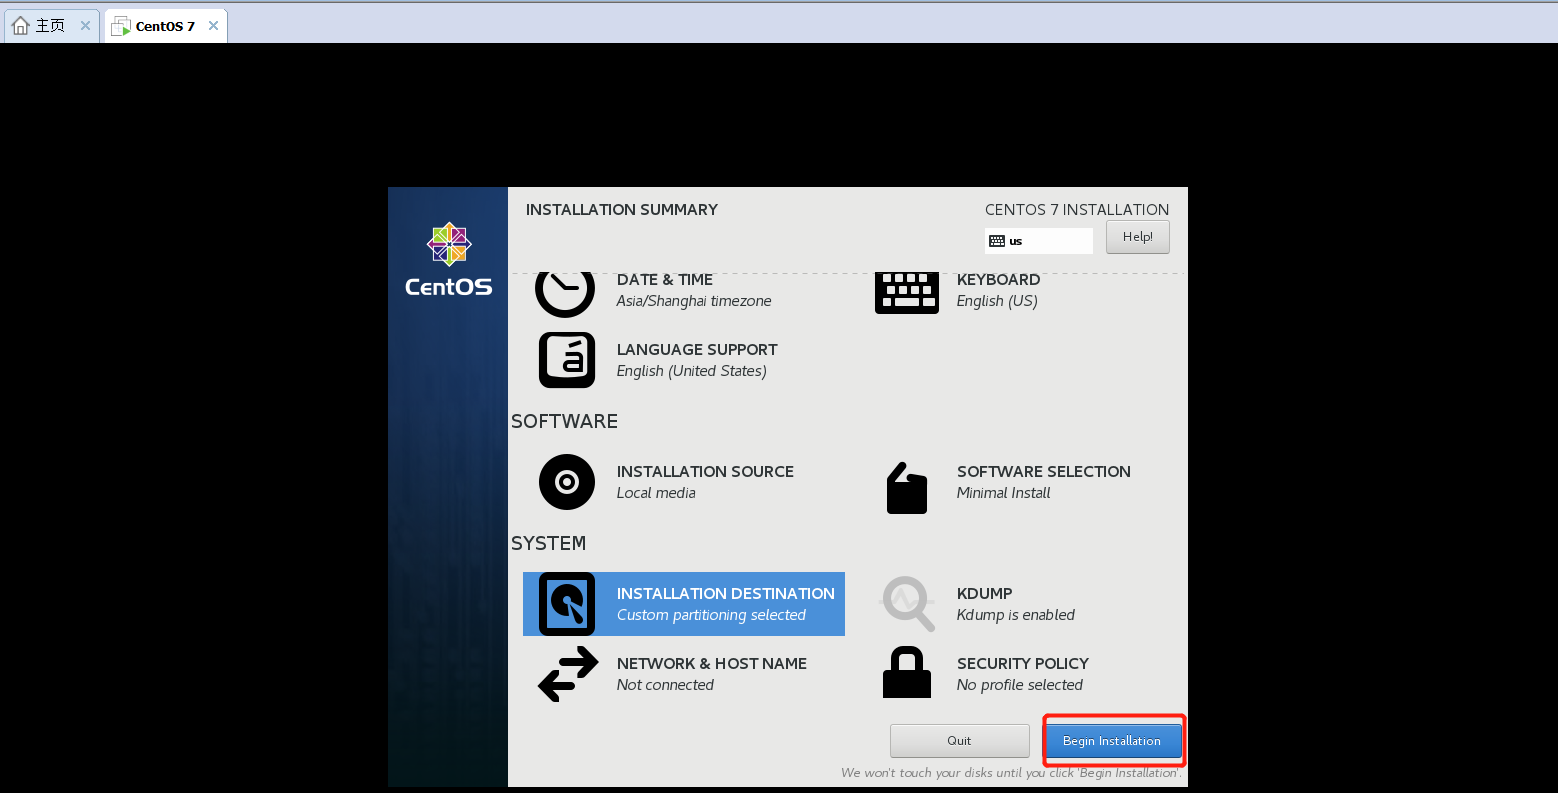The width and height of the screenshot is (1558, 793).
Task: Close the CentOS 7 tab
Action: (x=213, y=26)
